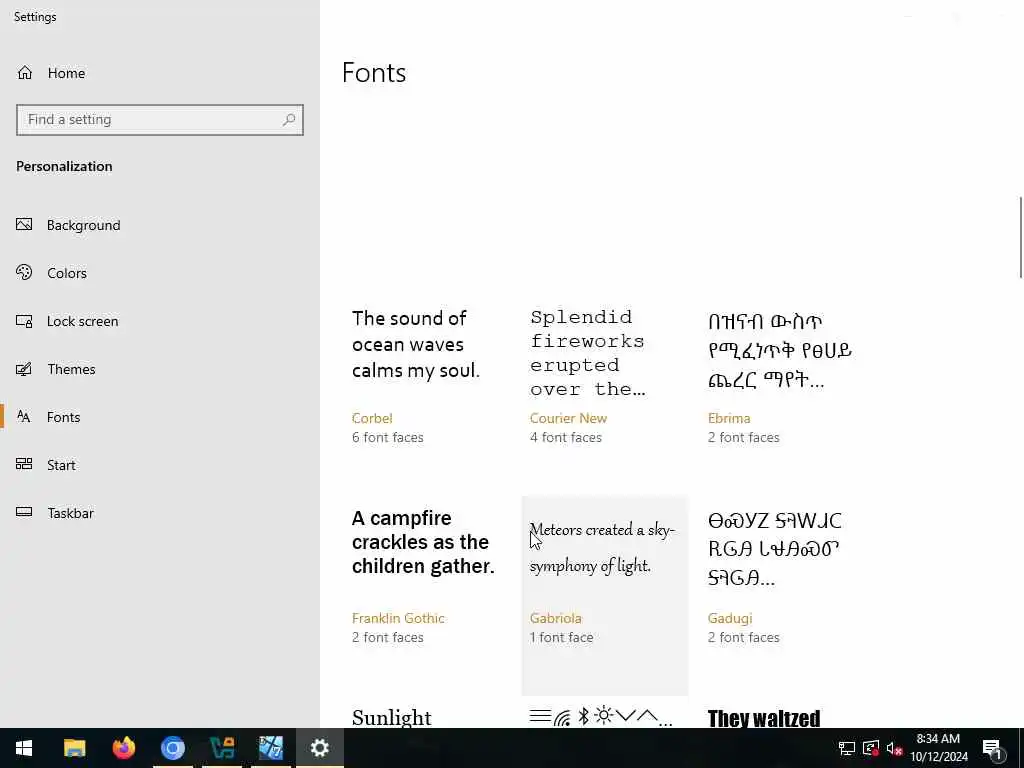Click the network tray icon
The image size is (1024, 768).
tap(847, 748)
